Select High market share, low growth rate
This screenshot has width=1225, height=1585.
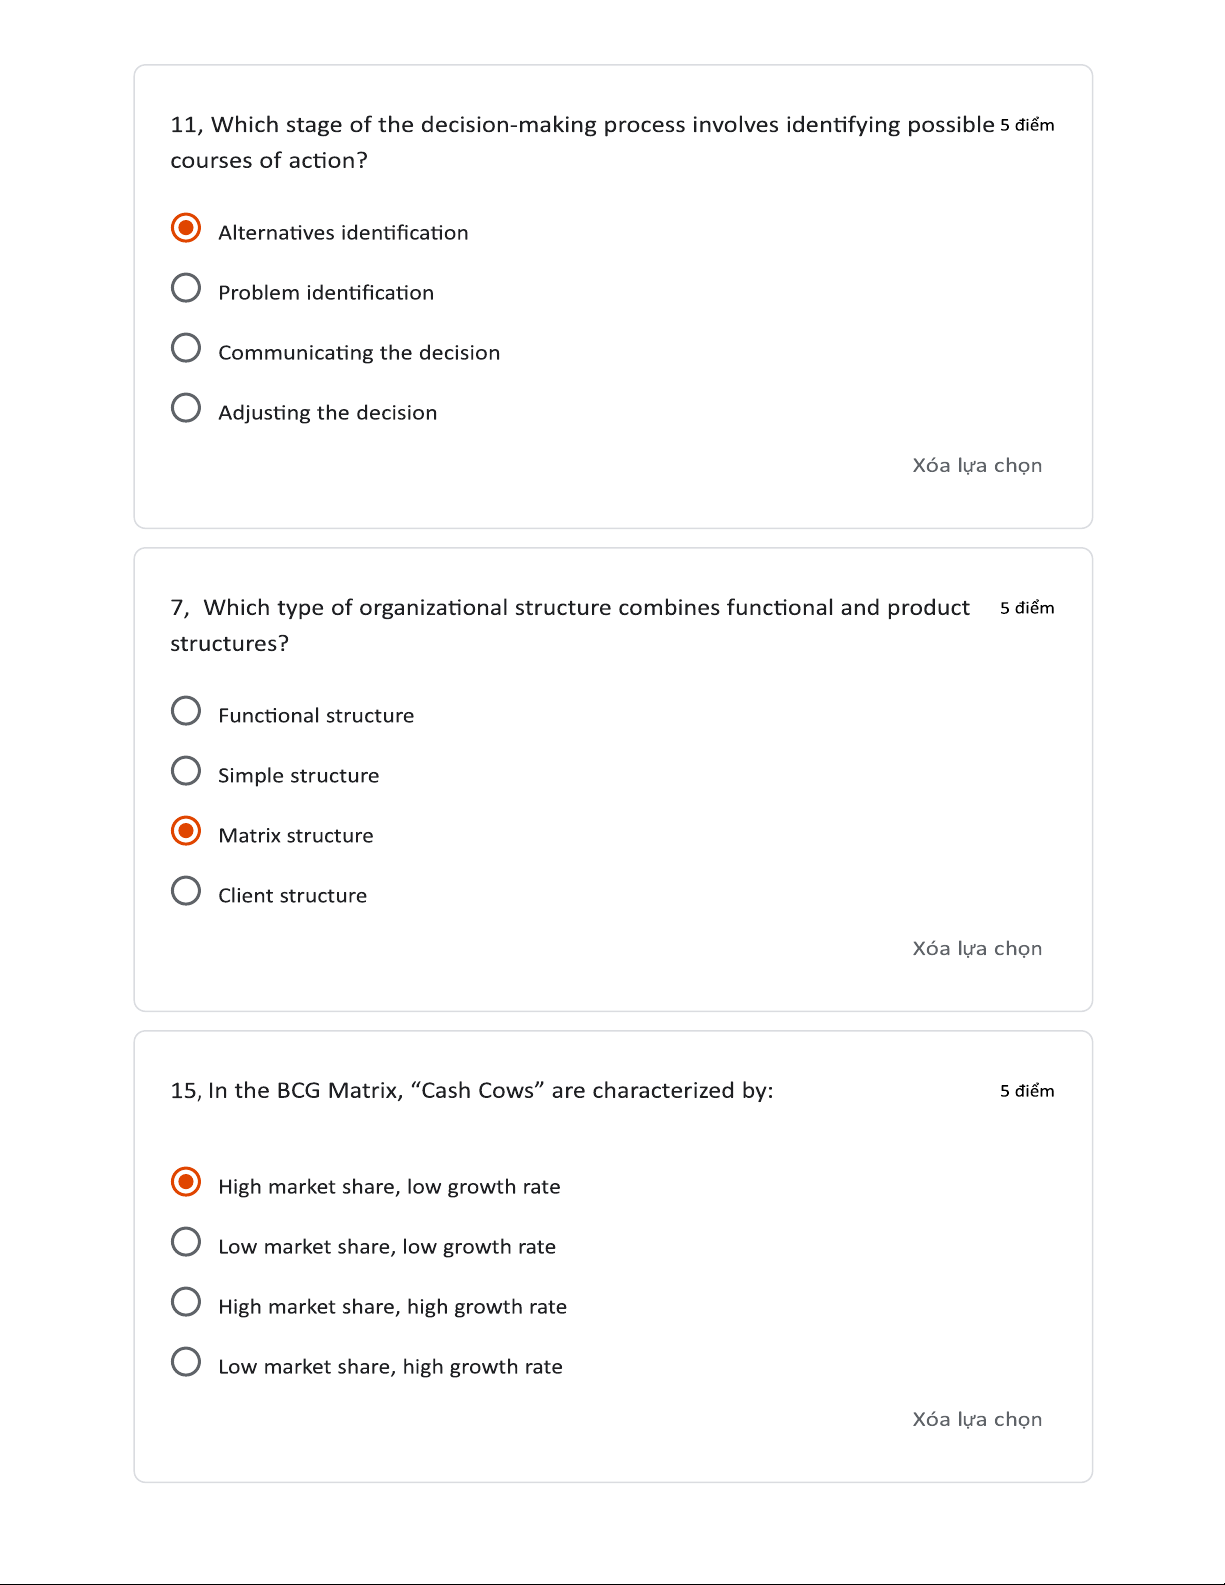tap(186, 1182)
